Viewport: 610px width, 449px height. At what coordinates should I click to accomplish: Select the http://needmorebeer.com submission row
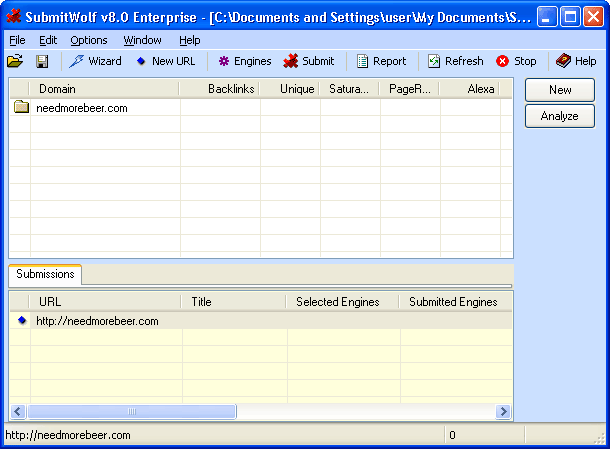click(x=261, y=321)
